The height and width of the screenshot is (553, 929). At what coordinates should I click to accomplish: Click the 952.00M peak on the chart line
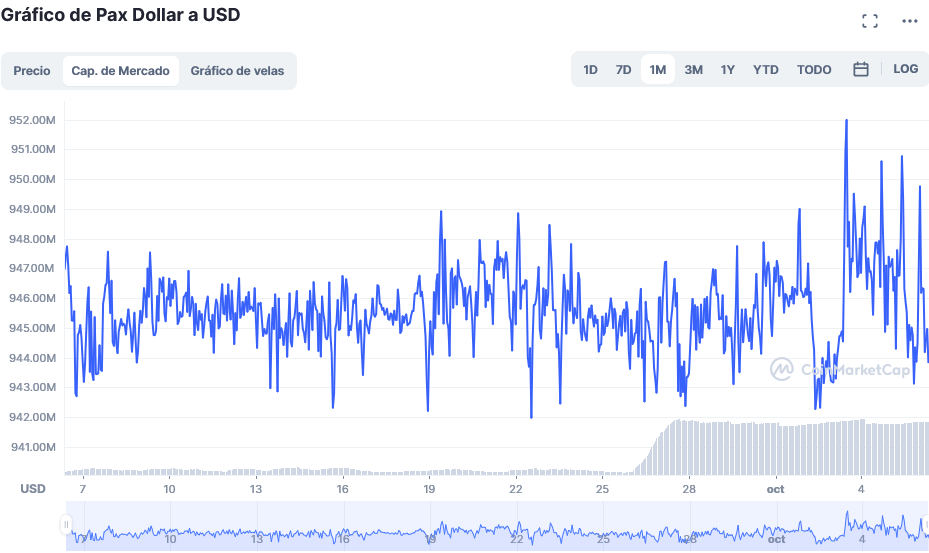tap(846, 121)
